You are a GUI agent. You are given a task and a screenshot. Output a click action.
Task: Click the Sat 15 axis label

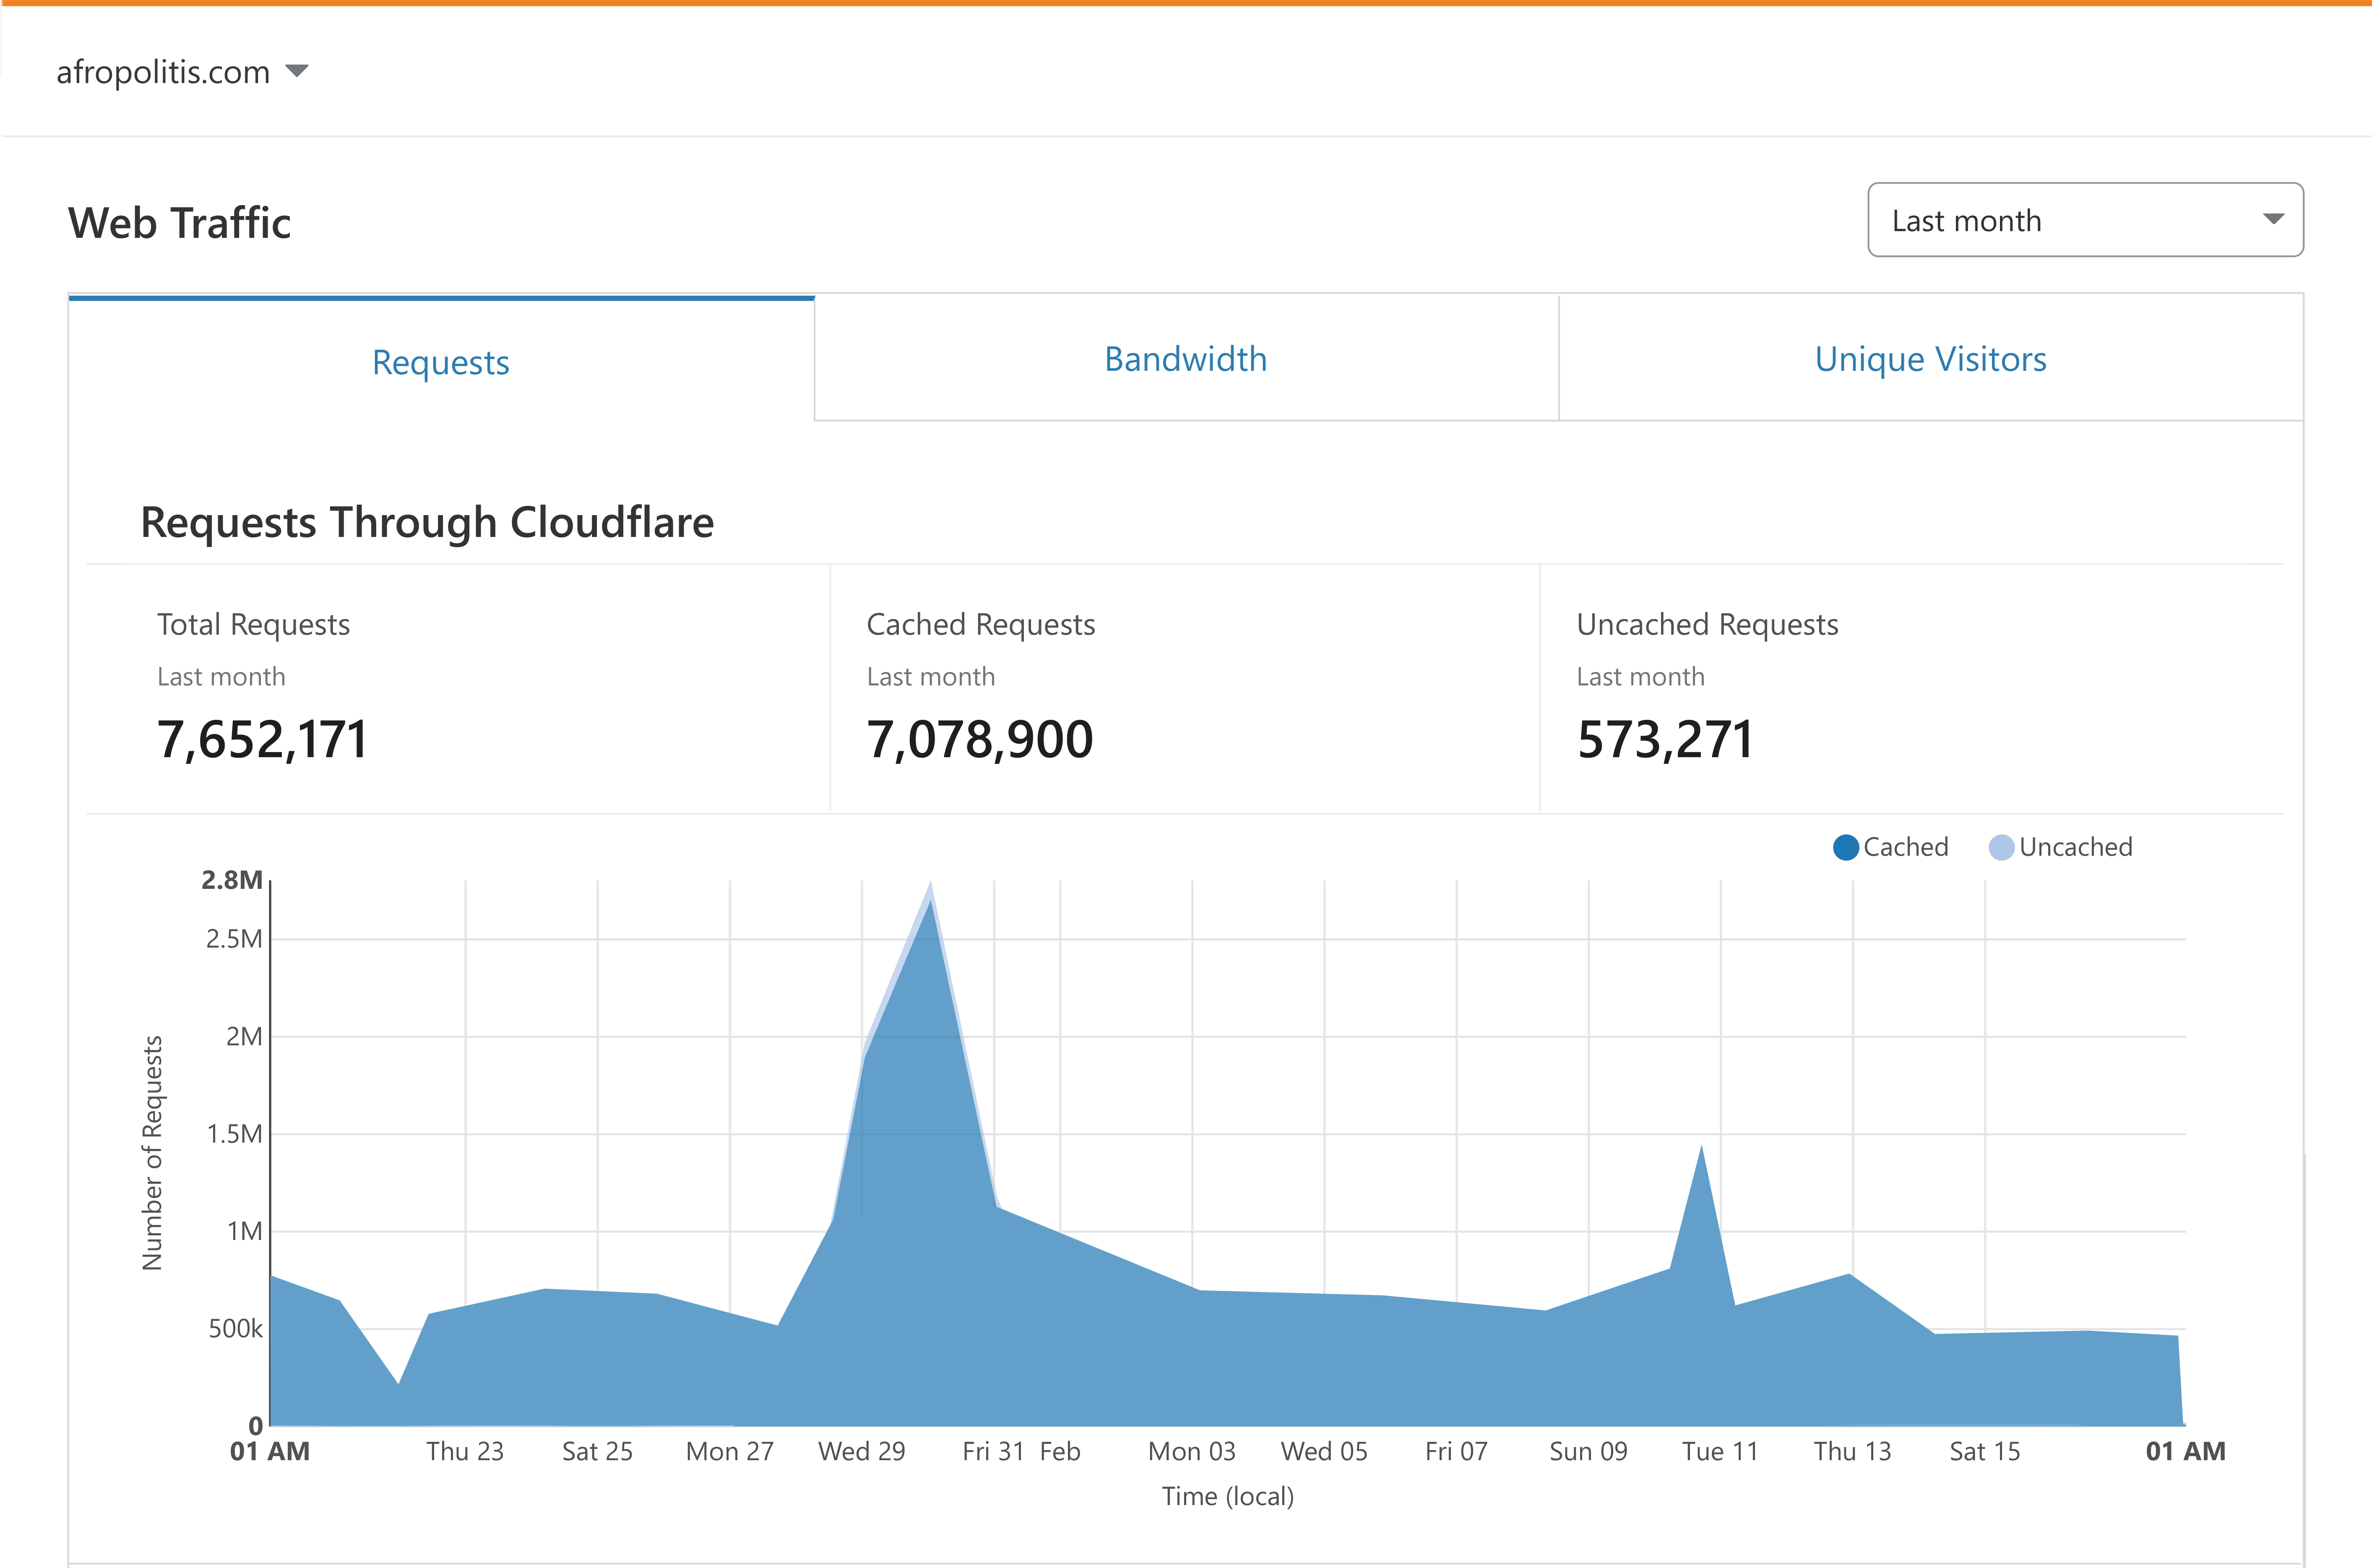point(1984,1451)
